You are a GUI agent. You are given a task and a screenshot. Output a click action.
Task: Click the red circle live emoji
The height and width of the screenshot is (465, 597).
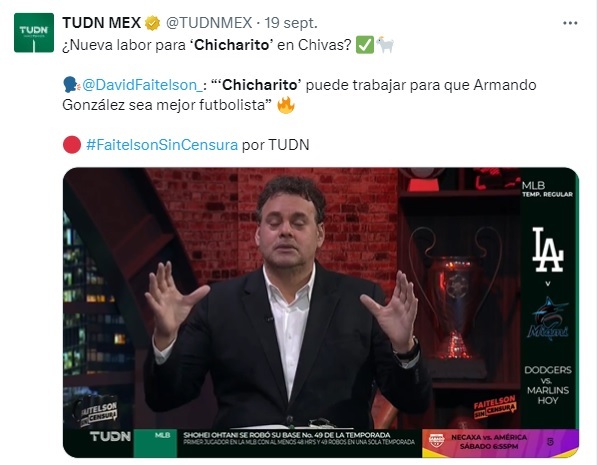pos(72,145)
